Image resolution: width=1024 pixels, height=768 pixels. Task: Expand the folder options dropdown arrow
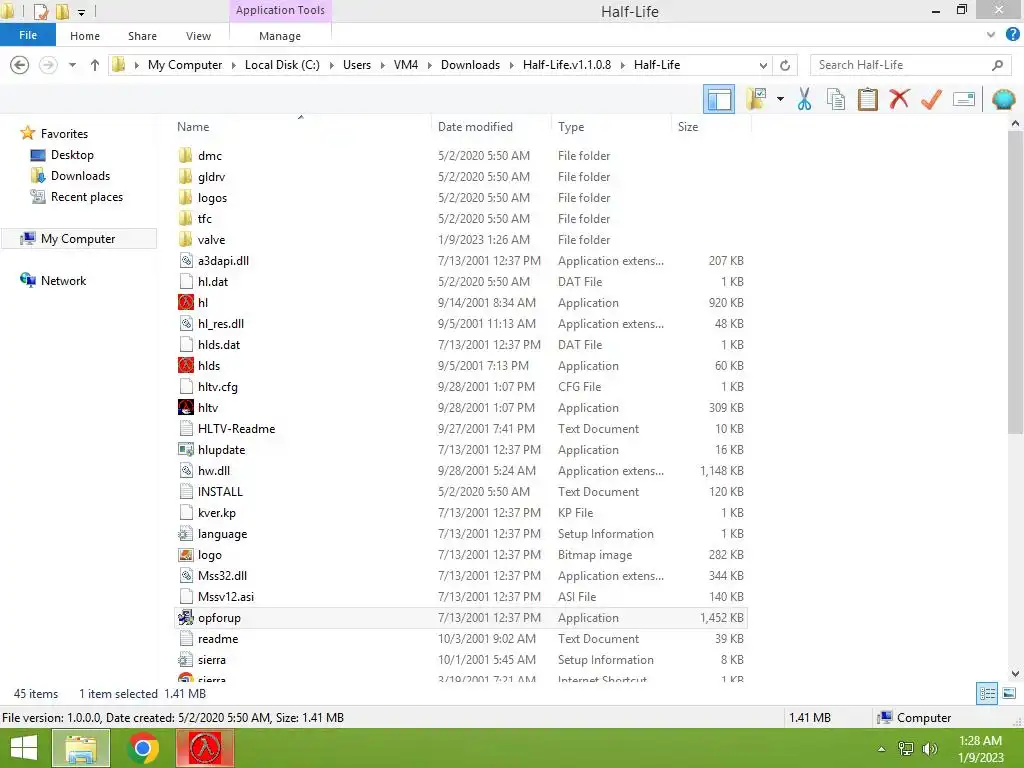pos(780,99)
